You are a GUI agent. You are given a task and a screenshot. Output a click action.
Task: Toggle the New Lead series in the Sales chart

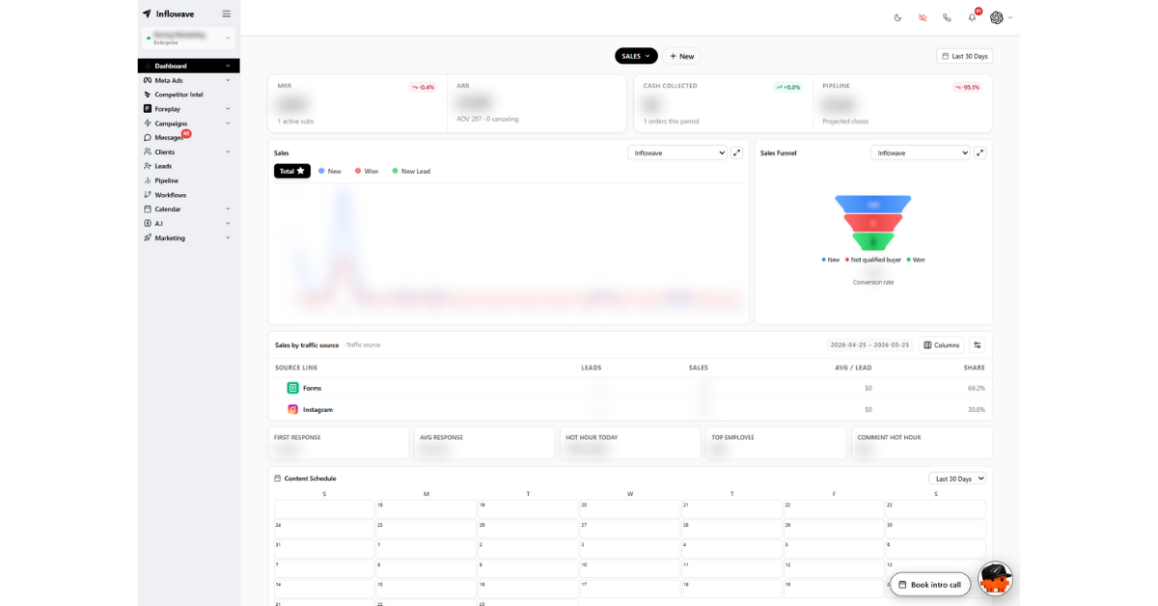411,171
